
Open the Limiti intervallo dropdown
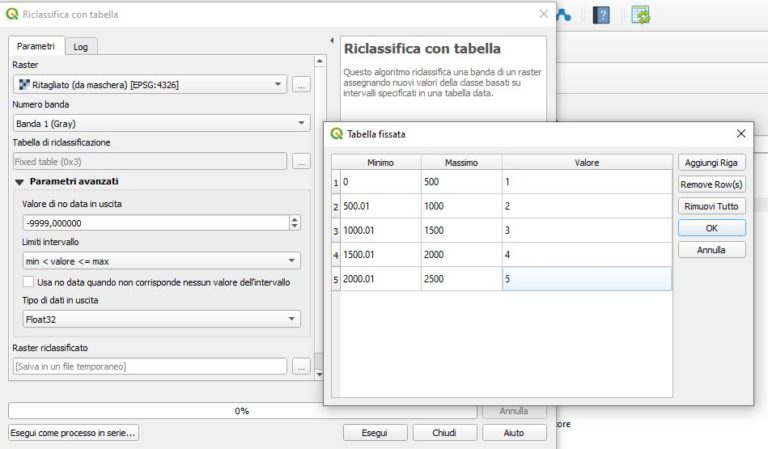[160, 261]
